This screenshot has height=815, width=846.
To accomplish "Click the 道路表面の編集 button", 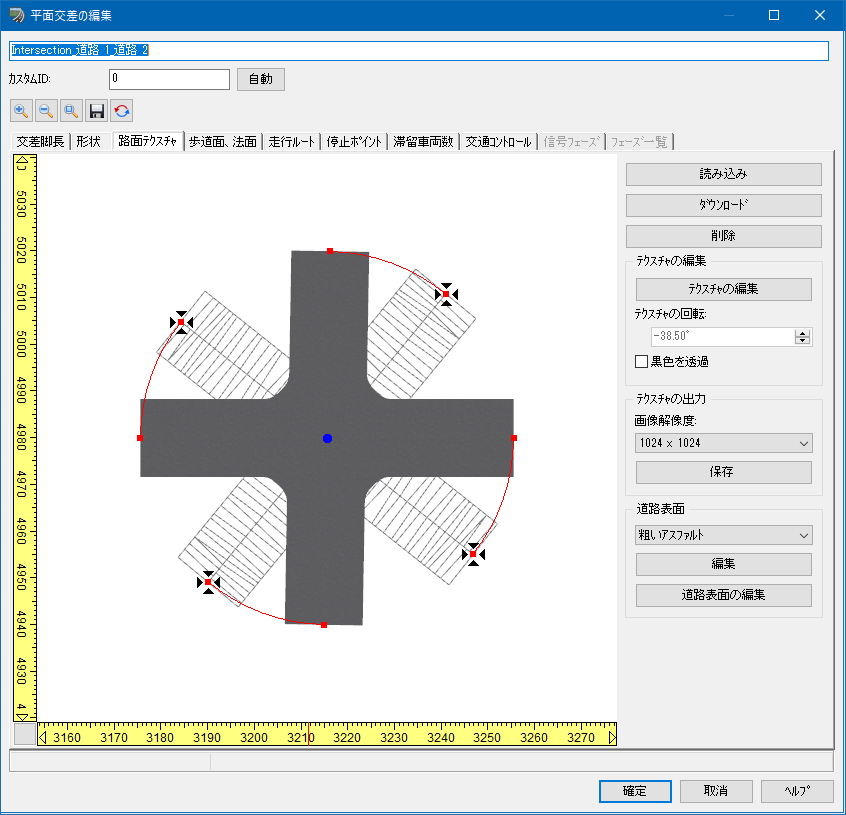I will (723, 595).
